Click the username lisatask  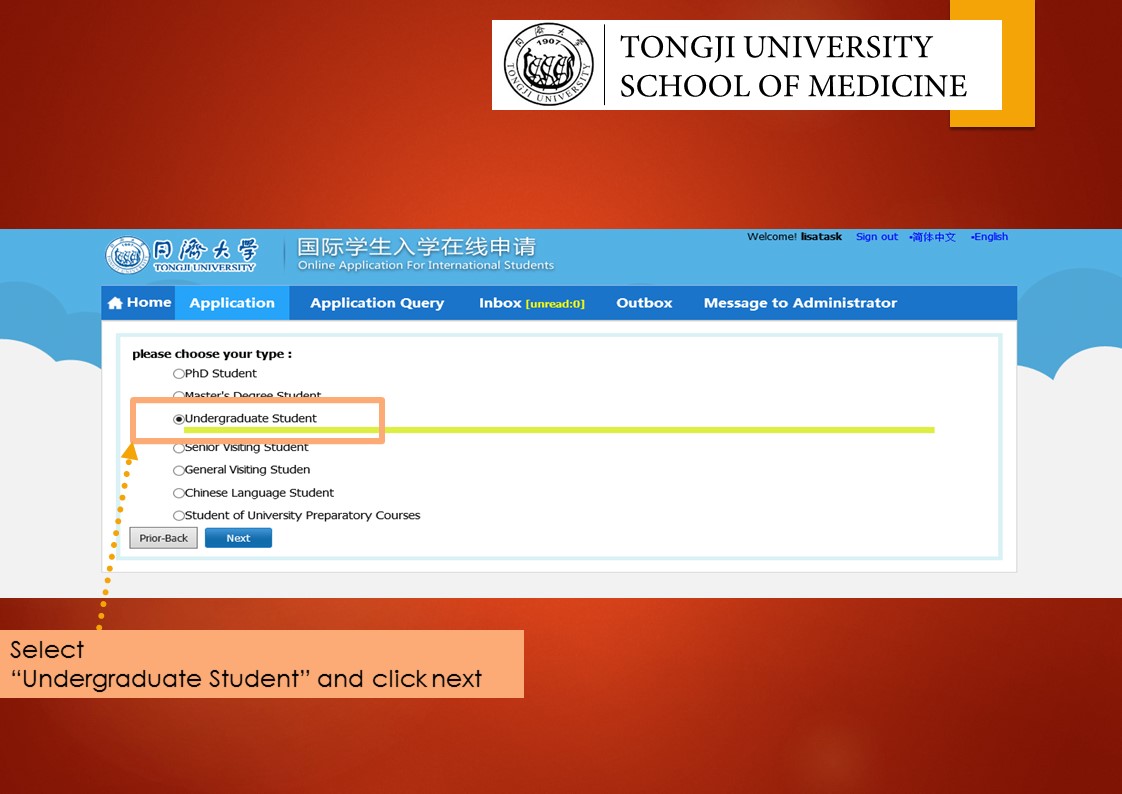click(x=821, y=237)
